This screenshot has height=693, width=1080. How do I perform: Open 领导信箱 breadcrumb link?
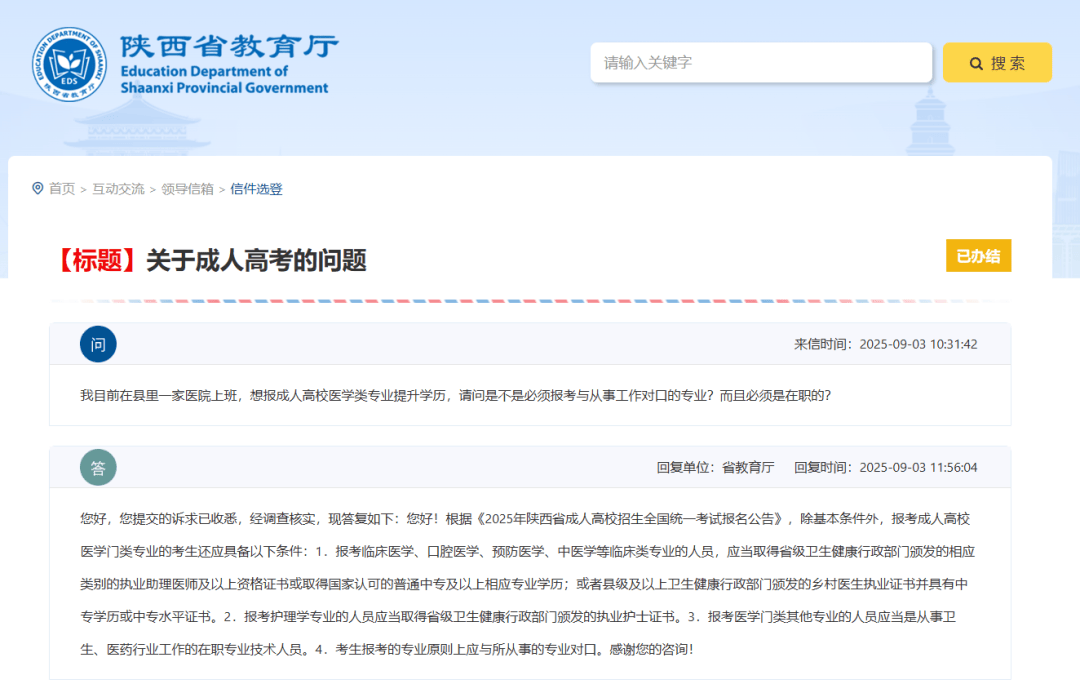[187, 189]
